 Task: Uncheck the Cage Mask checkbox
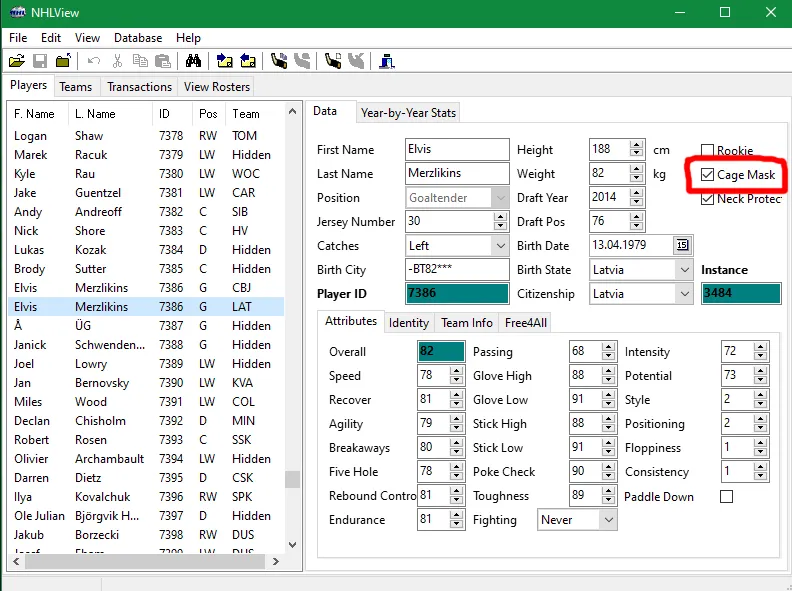707,175
